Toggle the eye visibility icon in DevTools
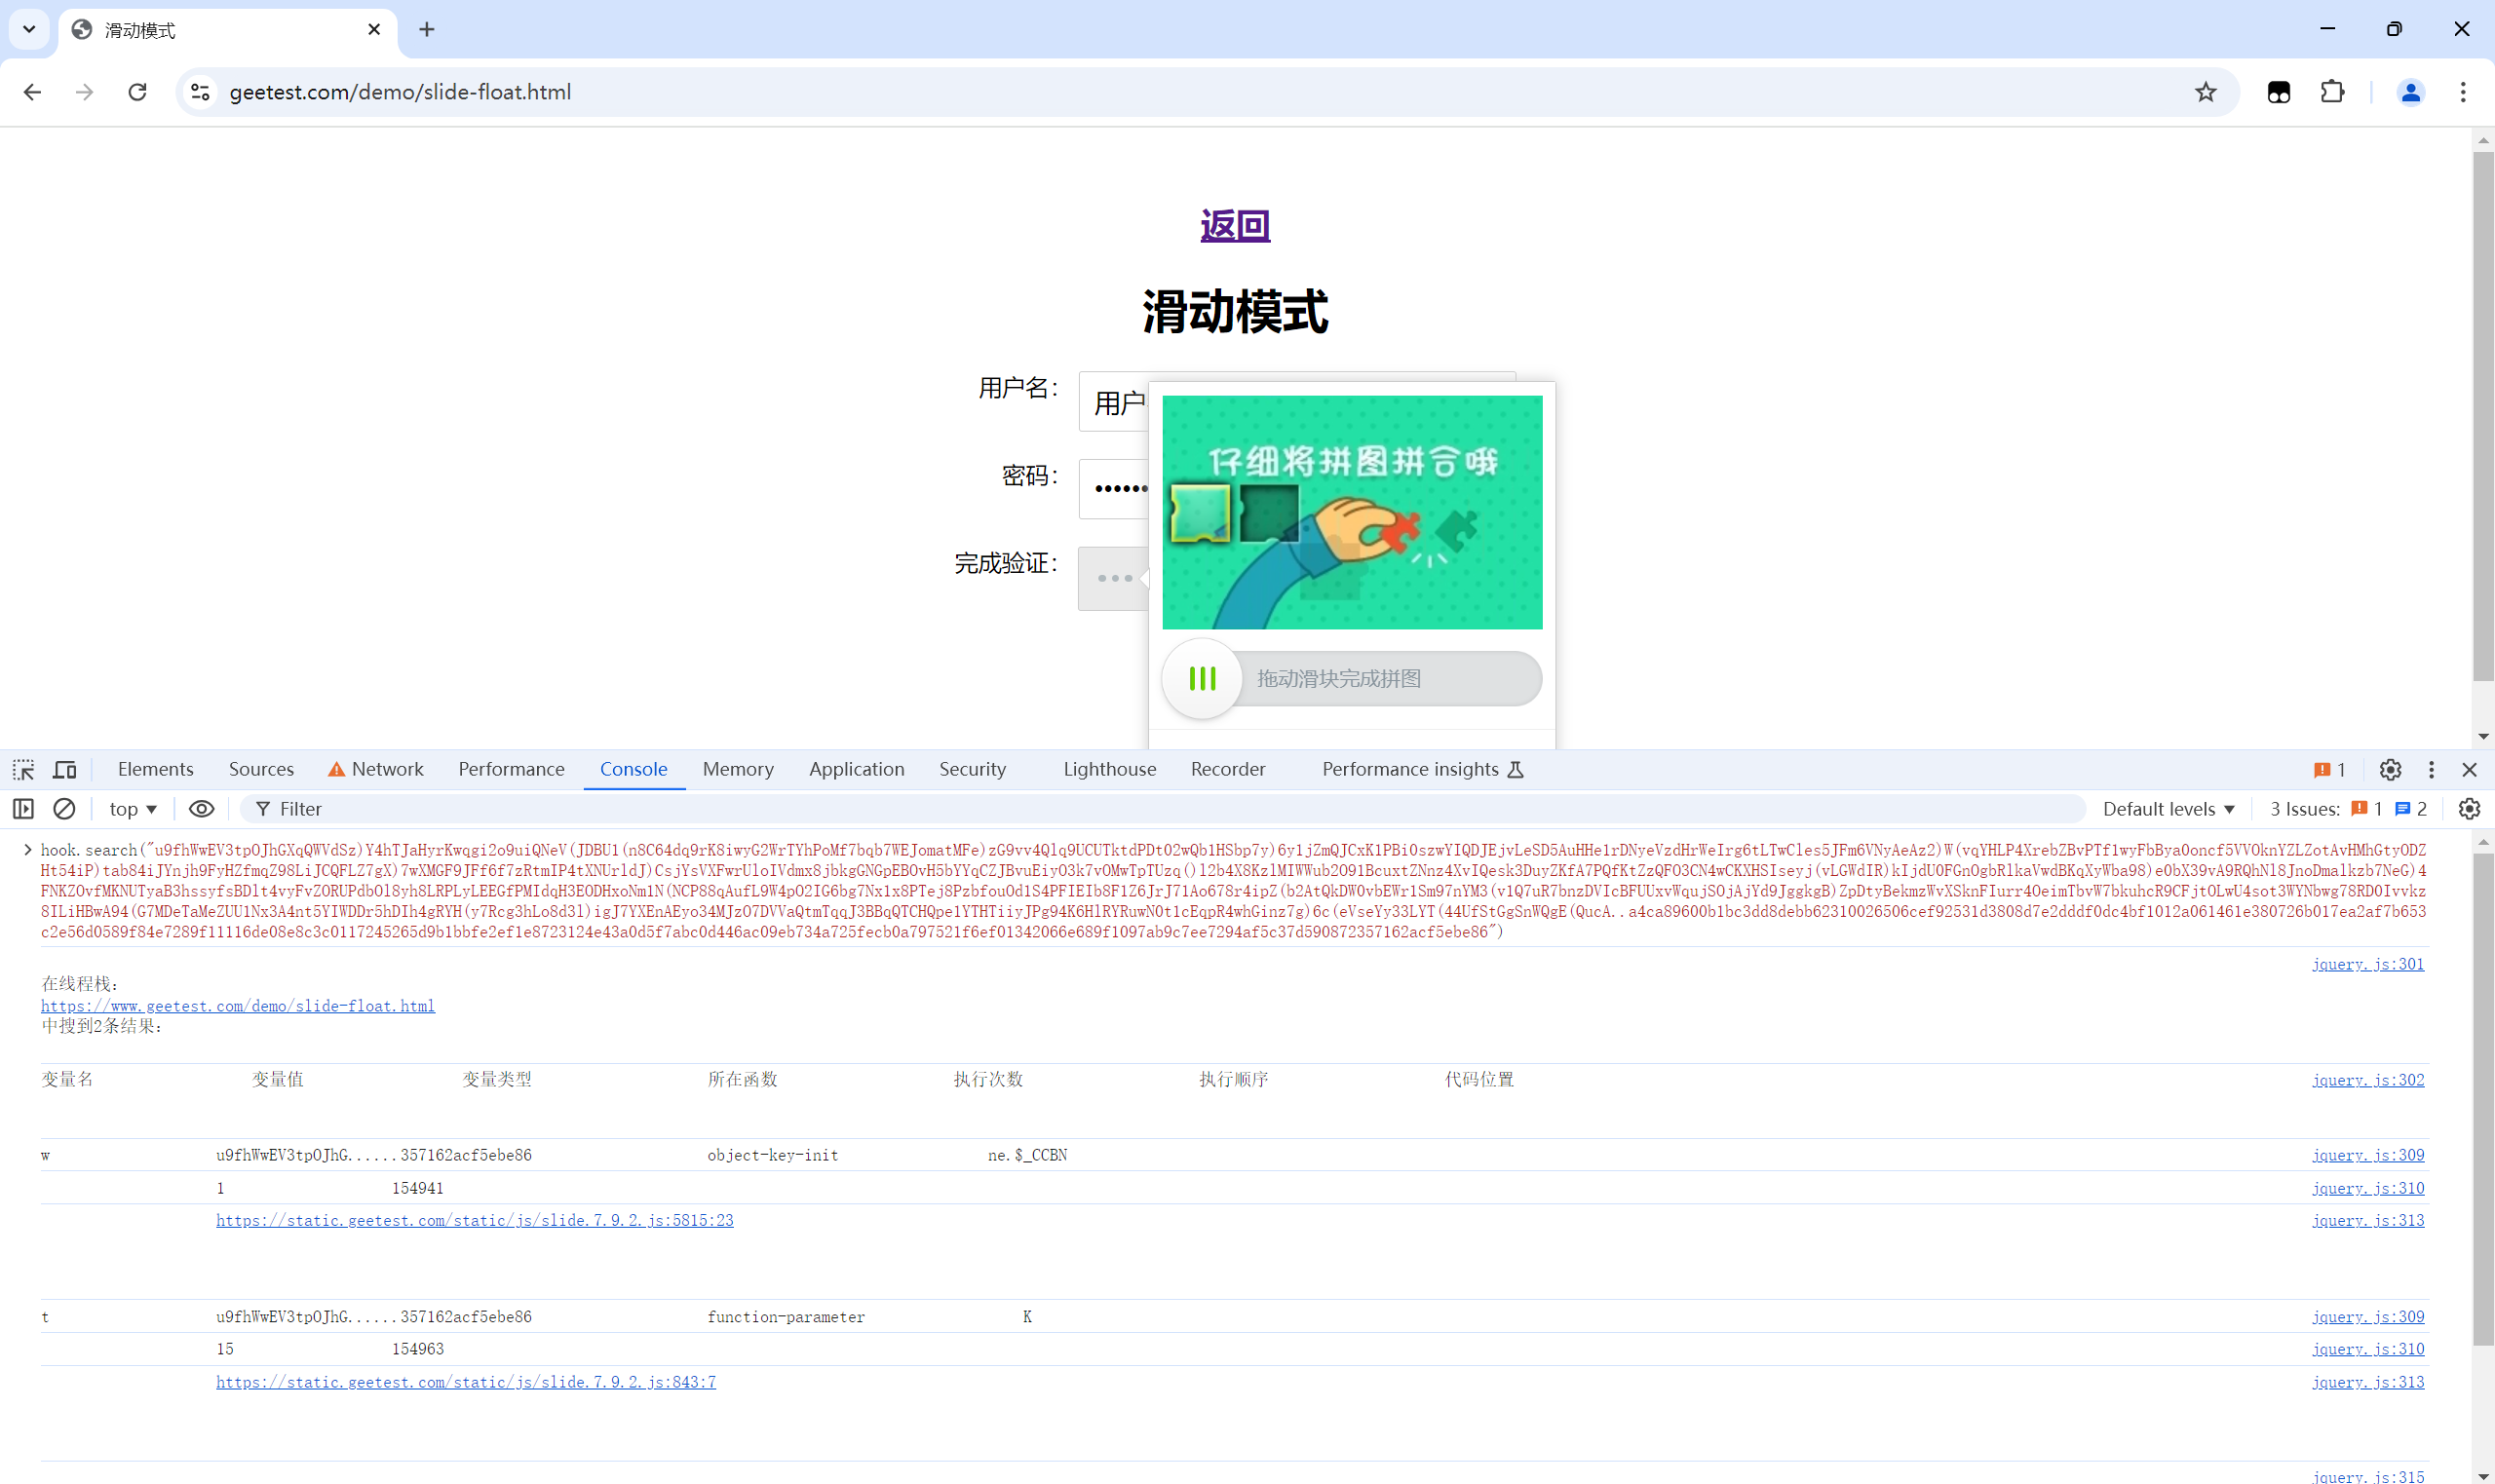 202,809
